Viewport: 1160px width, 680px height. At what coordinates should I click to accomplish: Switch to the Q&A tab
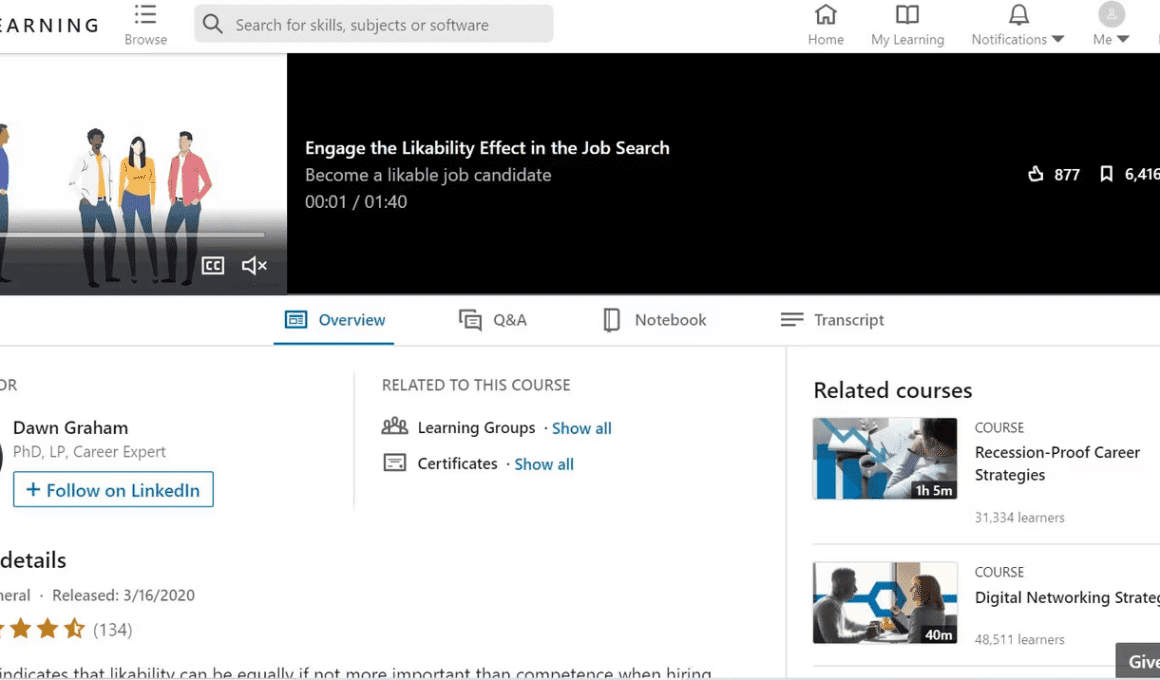pyautogui.click(x=493, y=320)
